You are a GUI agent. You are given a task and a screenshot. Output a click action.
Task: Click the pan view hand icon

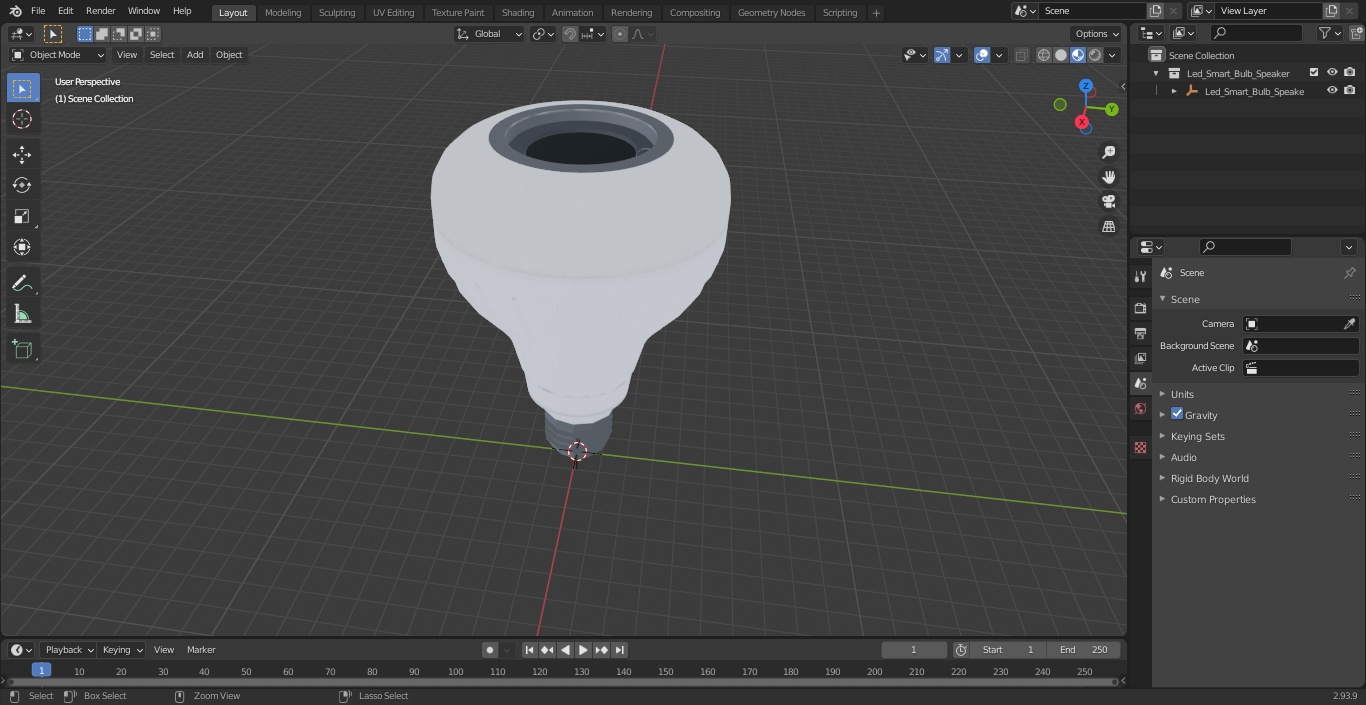pos(1108,177)
